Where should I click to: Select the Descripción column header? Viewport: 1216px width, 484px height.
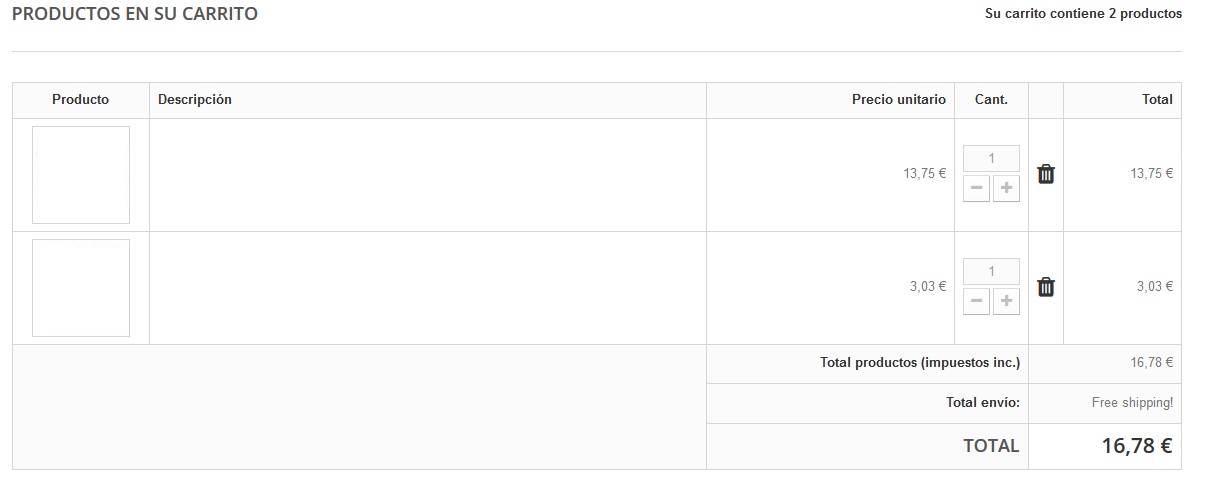point(195,100)
